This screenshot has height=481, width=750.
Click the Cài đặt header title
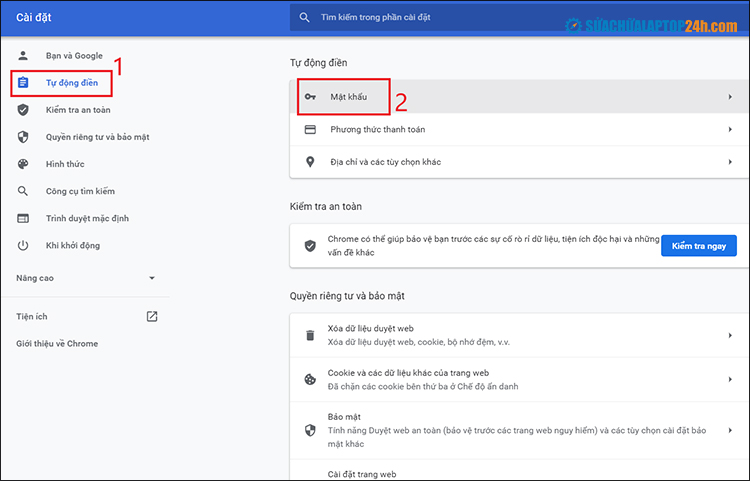click(x=33, y=18)
